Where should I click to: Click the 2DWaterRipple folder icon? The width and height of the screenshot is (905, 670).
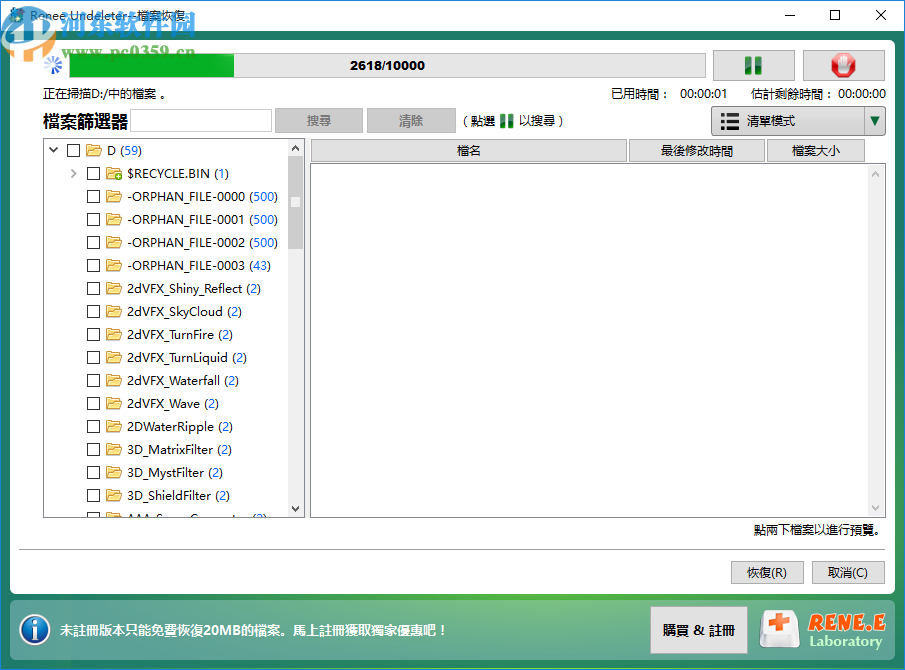click(x=114, y=426)
